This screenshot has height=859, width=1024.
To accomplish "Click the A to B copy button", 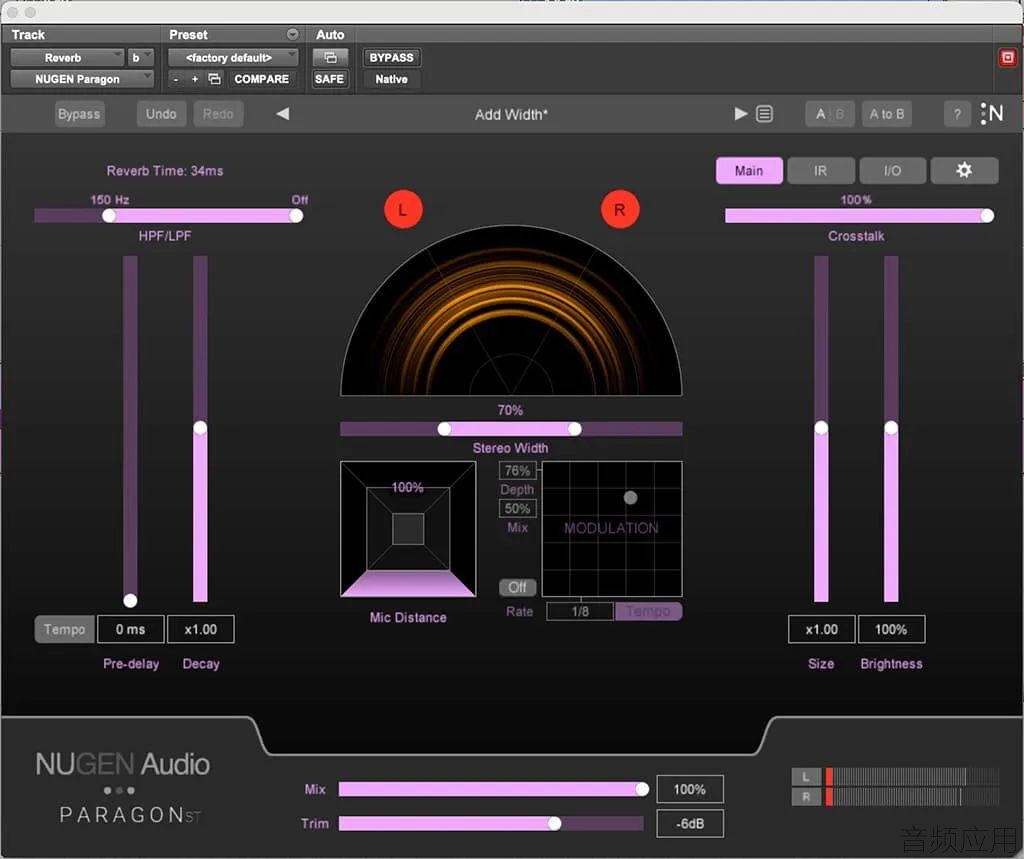I will (887, 114).
